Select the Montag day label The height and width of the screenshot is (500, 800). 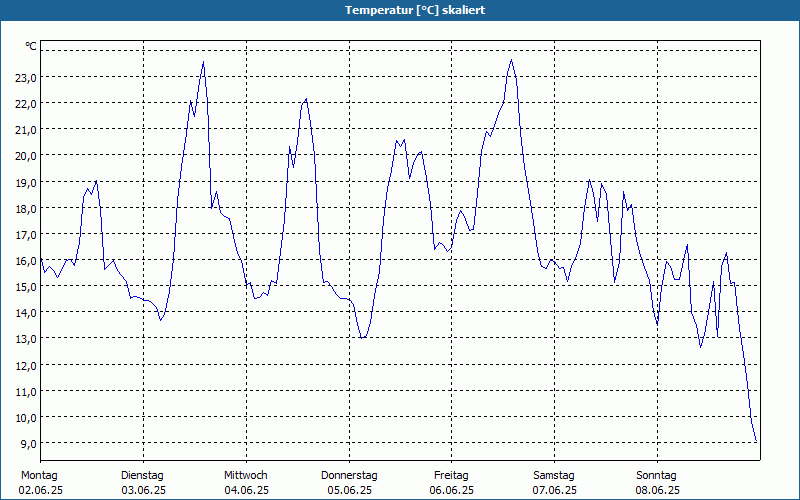click(39, 475)
